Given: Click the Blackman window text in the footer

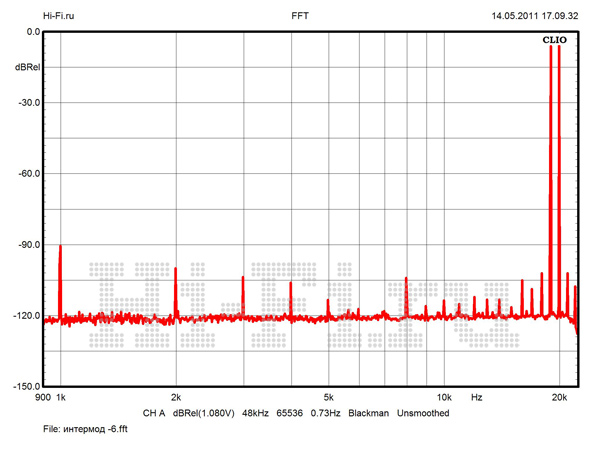Looking at the screenshot, I should (x=368, y=412).
